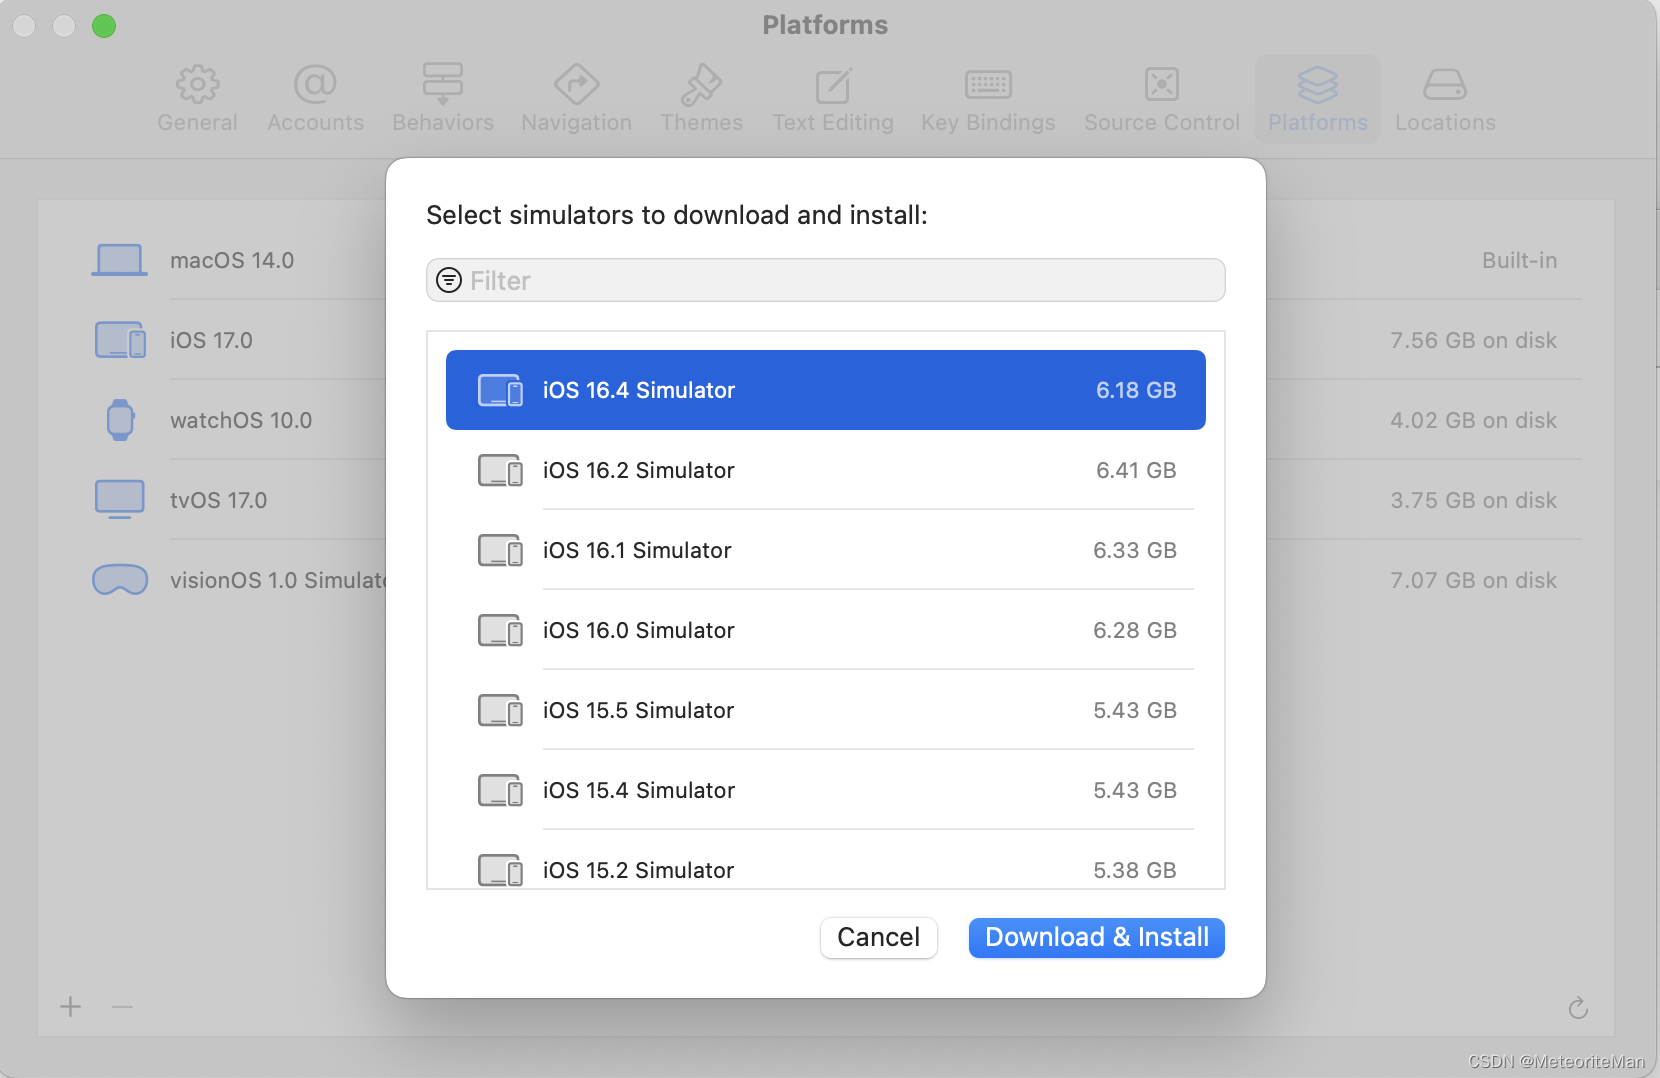The image size is (1660, 1078).
Task: Select the iOS 15.2 Simulator row
Action: point(825,860)
